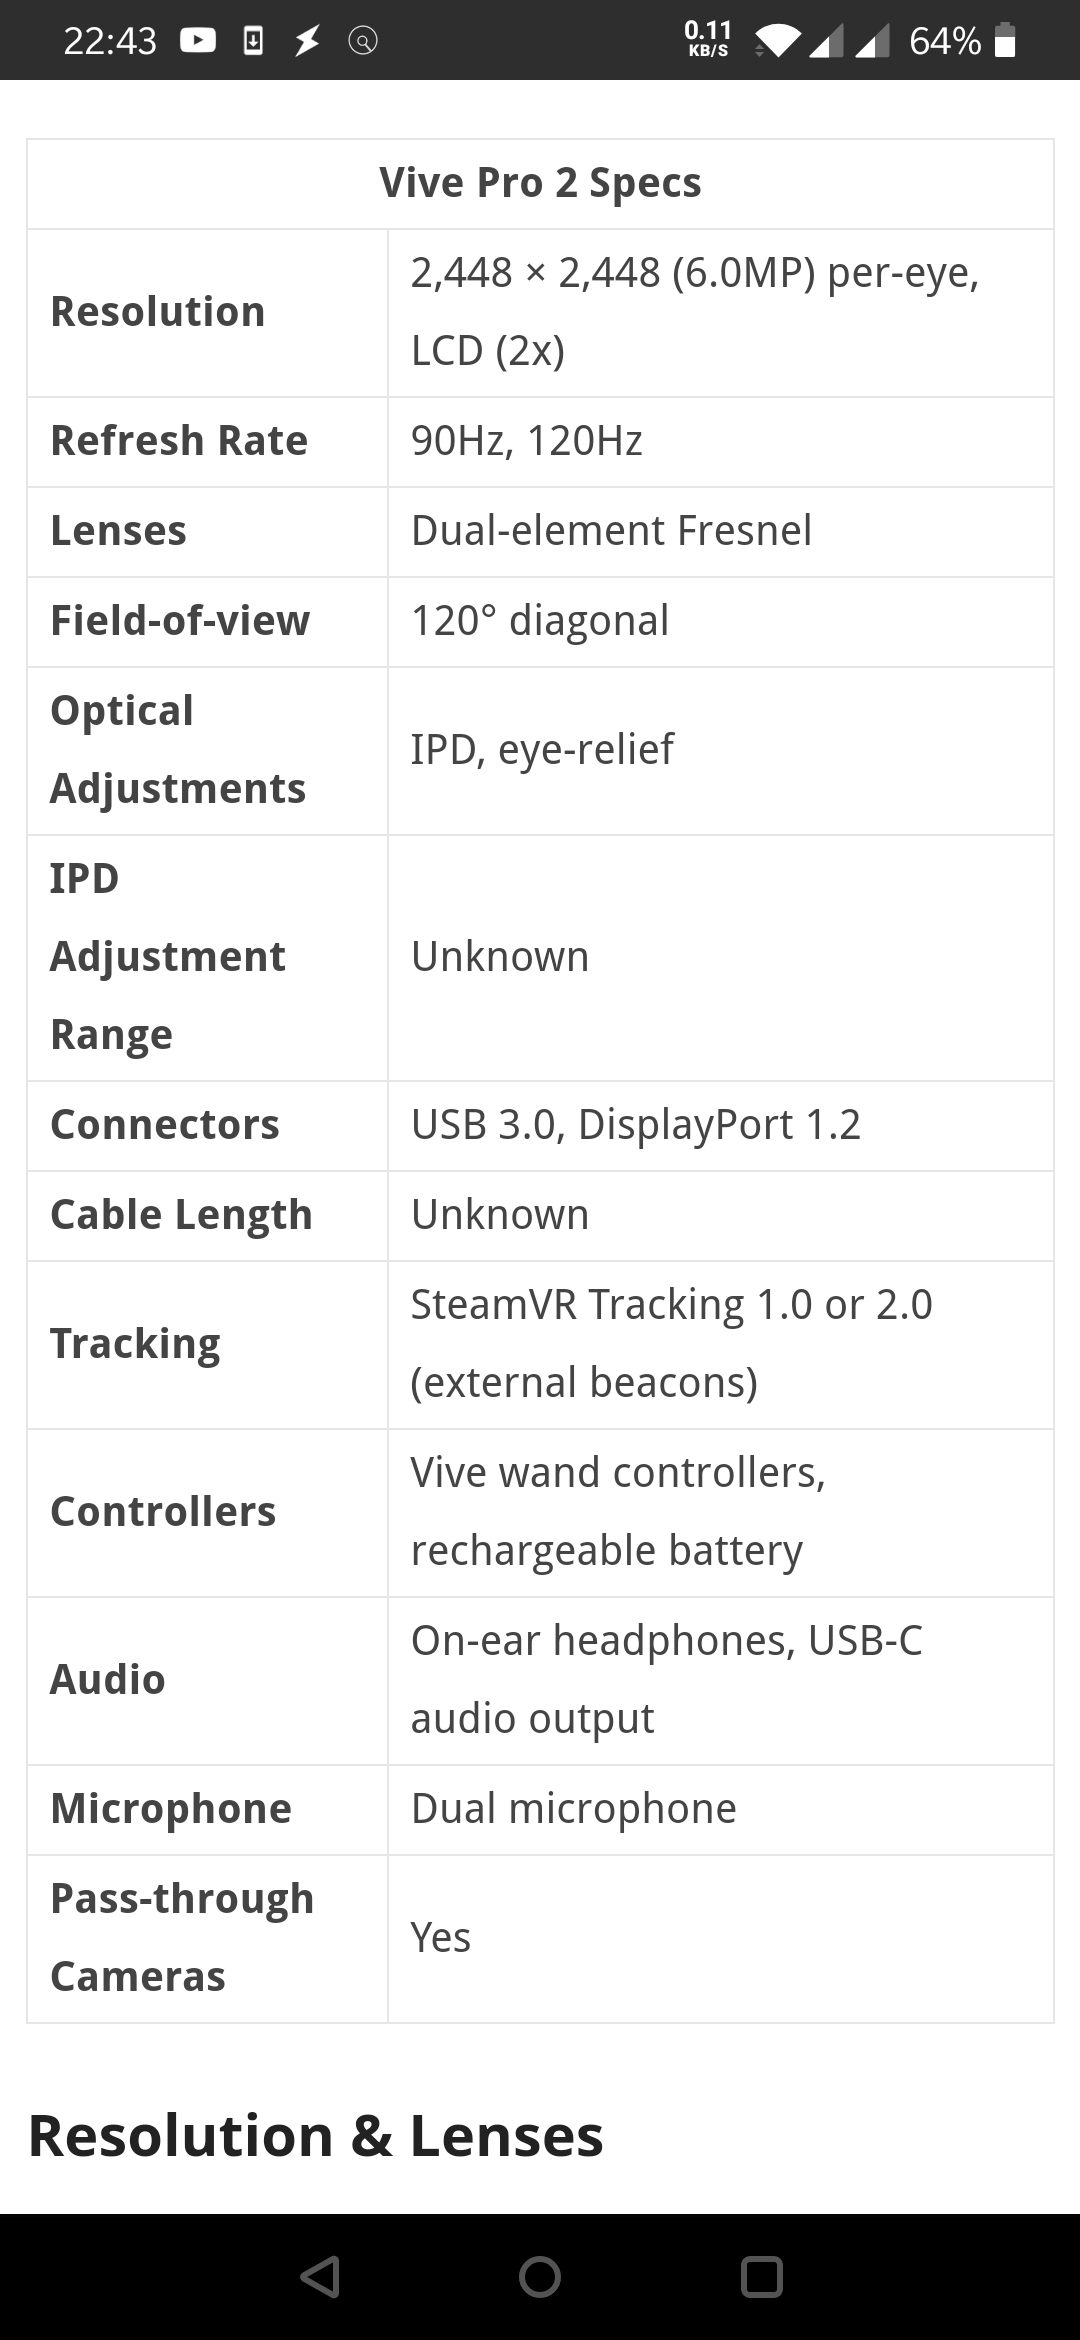
Task: Select the Resolution value cell text
Action: coord(695,311)
